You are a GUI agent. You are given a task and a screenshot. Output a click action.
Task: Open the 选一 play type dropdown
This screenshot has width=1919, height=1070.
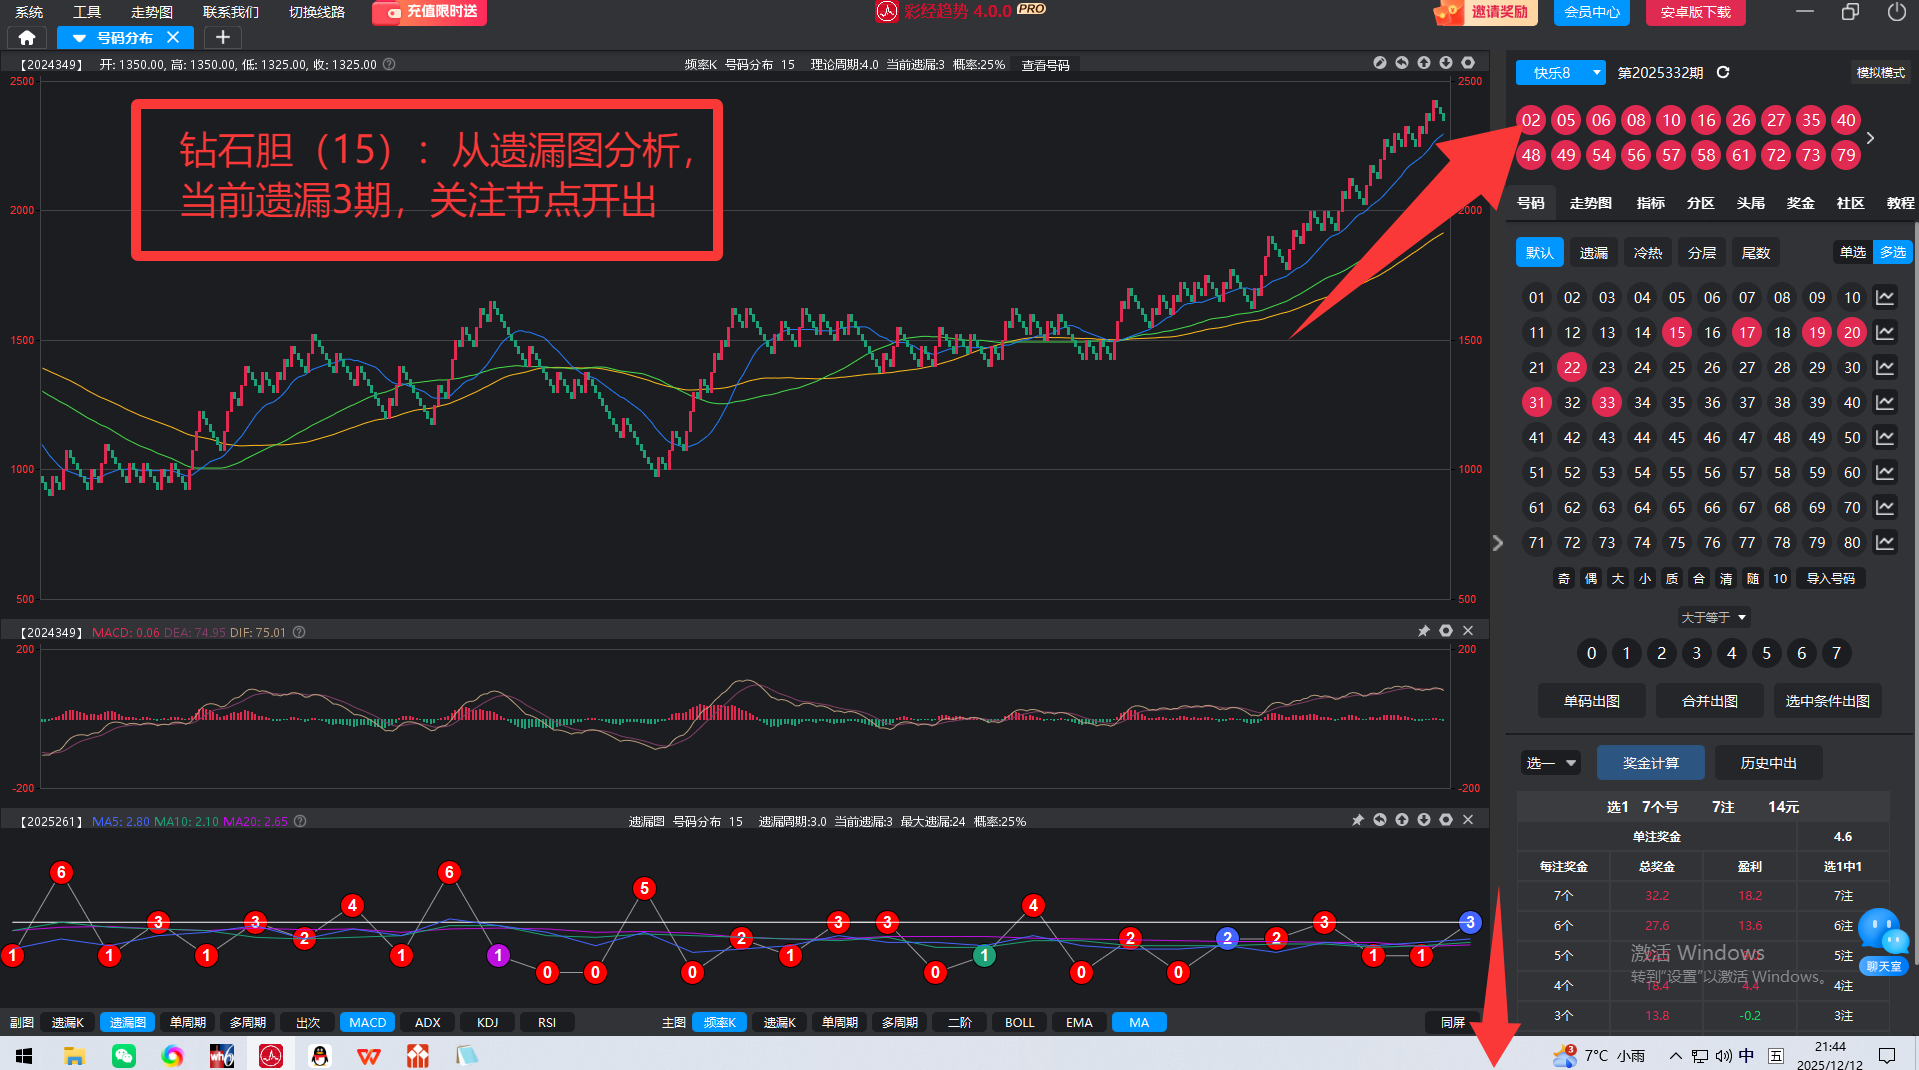(1550, 763)
